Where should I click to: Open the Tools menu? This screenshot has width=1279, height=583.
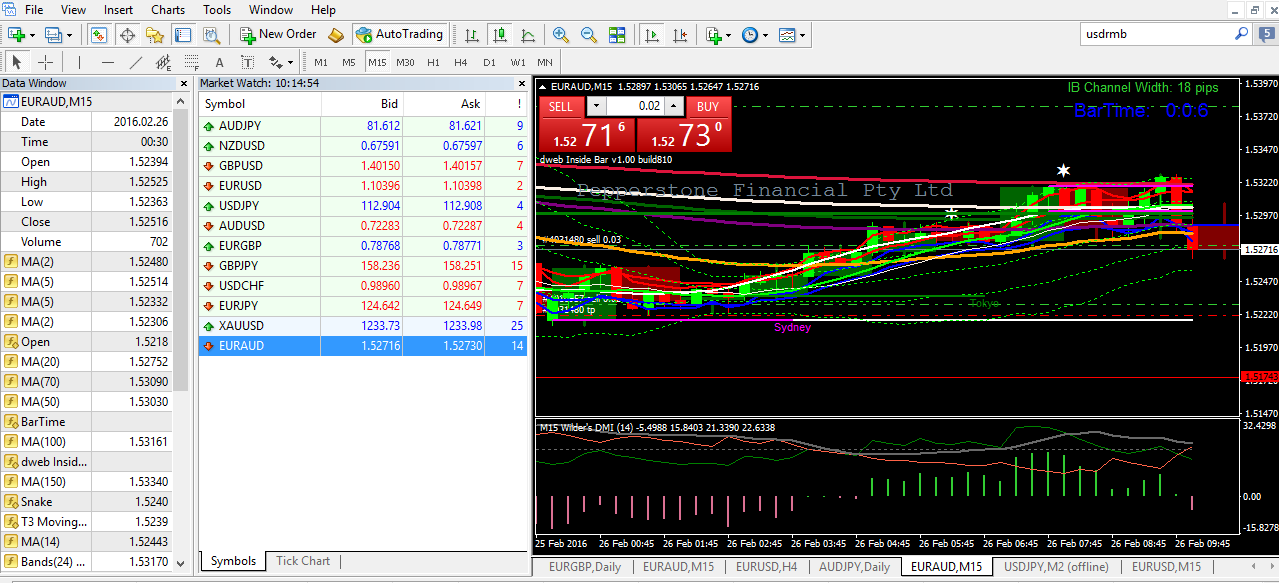[x=217, y=9]
